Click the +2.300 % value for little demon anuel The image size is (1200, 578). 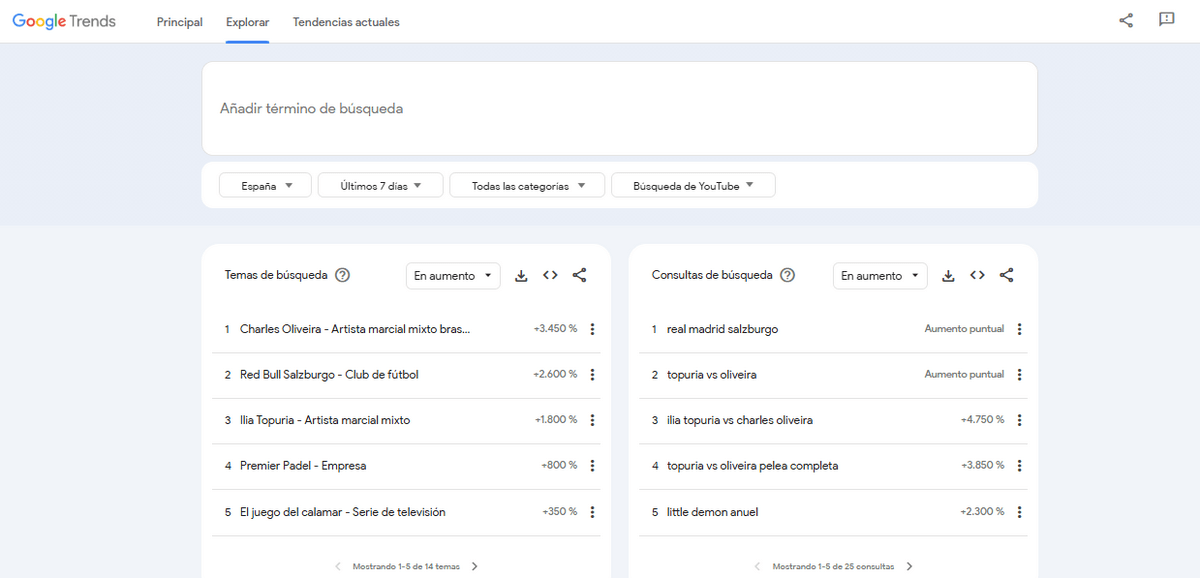[x=983, y=512]
